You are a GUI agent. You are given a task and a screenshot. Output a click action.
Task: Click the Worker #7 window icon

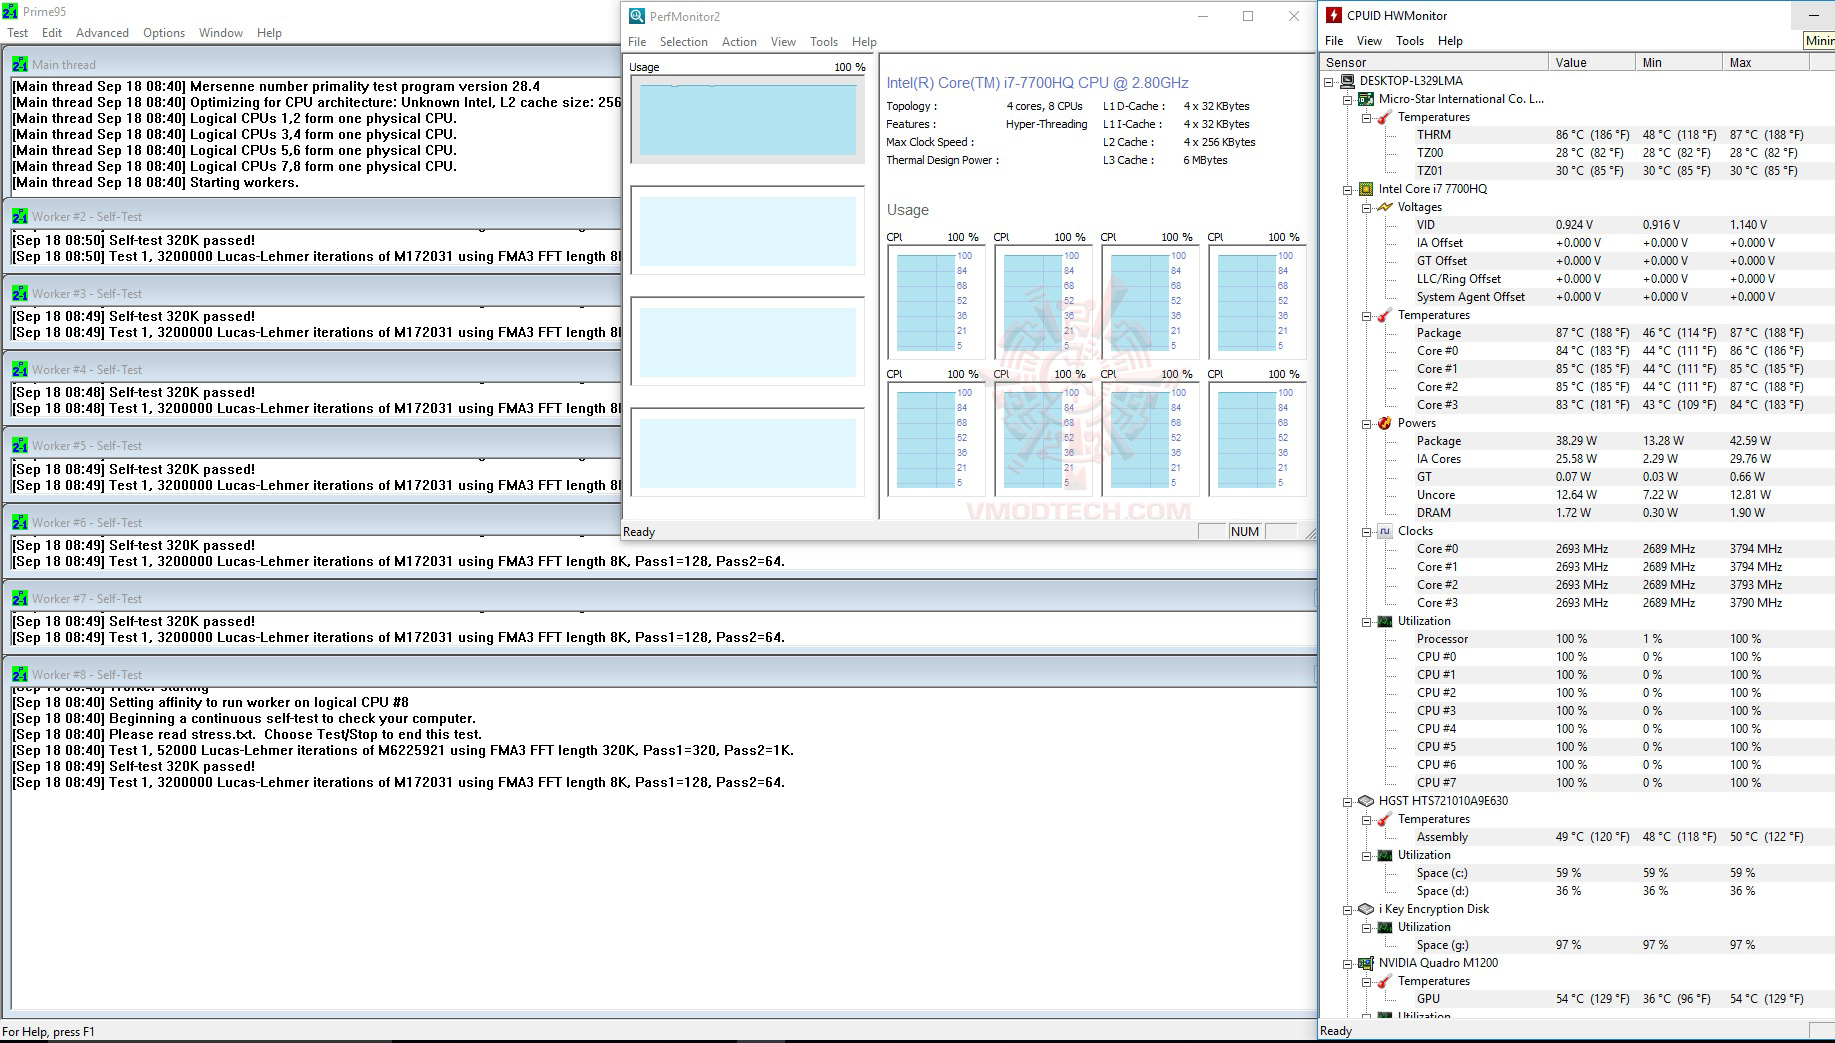pyautogui.click(x=20, y=598)
